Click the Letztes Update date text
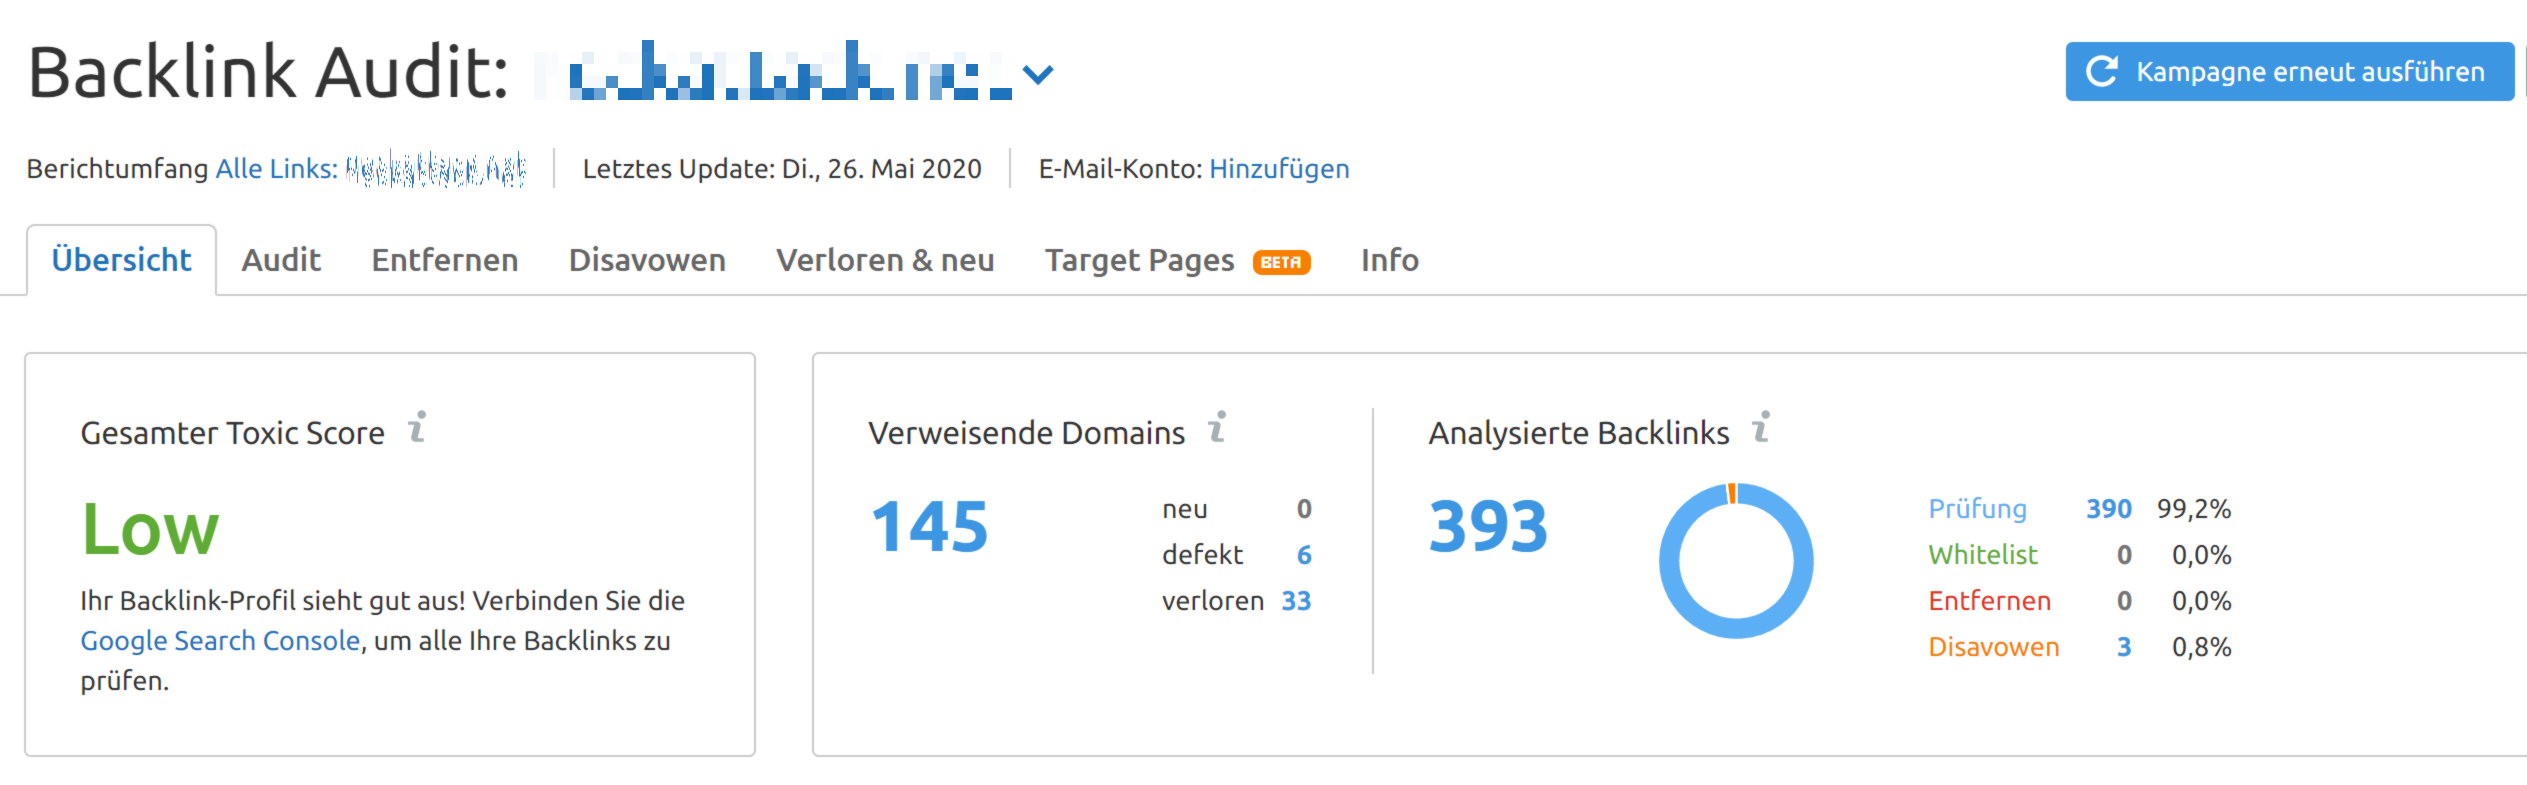The height and width of the screenshot is (785, 2527). pyautogui.click(x=782, y=169)
